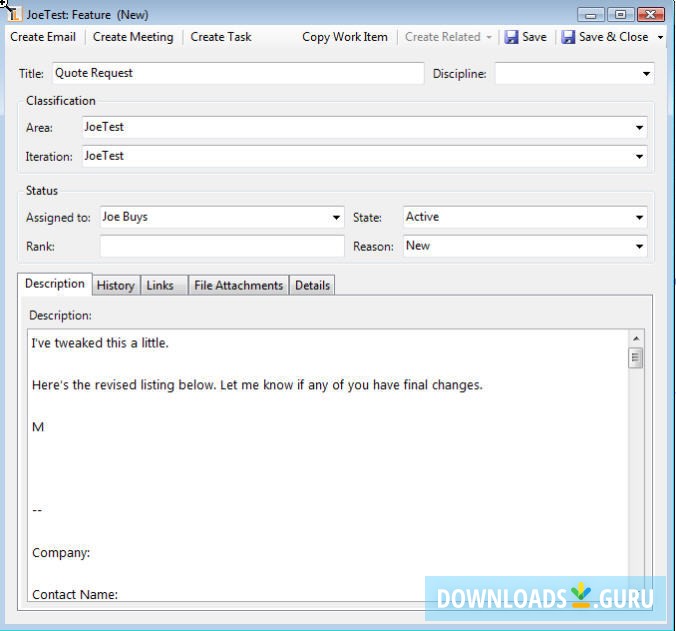
Task: Close the JoeTest Feature window
Action: point(651,15)
